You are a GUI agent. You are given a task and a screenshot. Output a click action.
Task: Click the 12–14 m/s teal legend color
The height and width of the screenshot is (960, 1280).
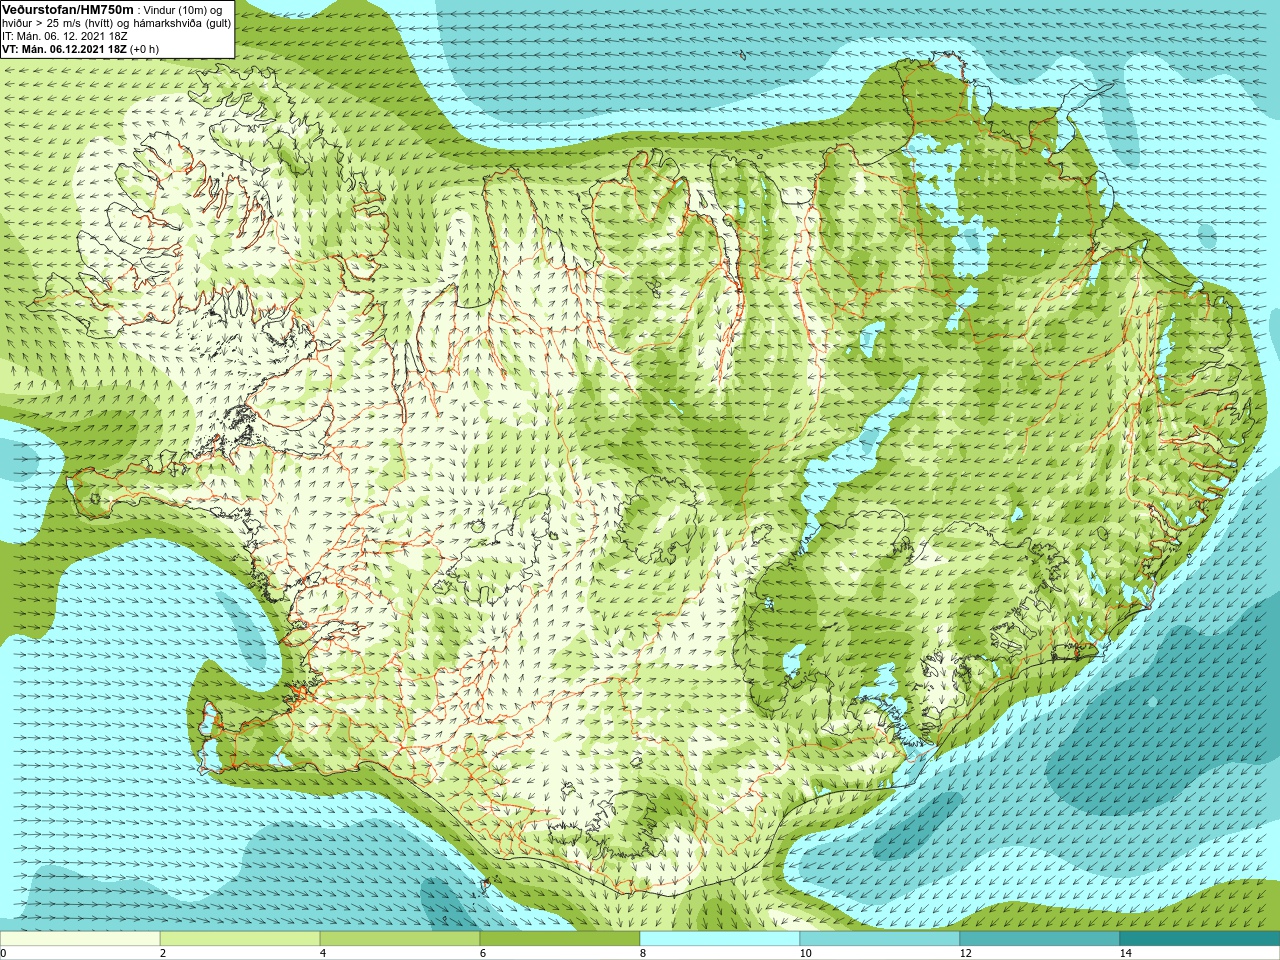point(1040,939)
